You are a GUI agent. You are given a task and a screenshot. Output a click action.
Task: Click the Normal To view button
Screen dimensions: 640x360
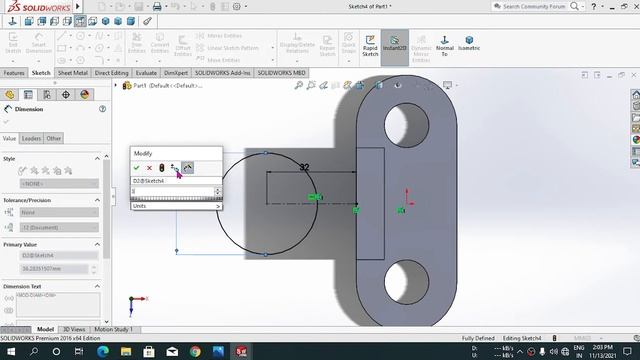444,45
